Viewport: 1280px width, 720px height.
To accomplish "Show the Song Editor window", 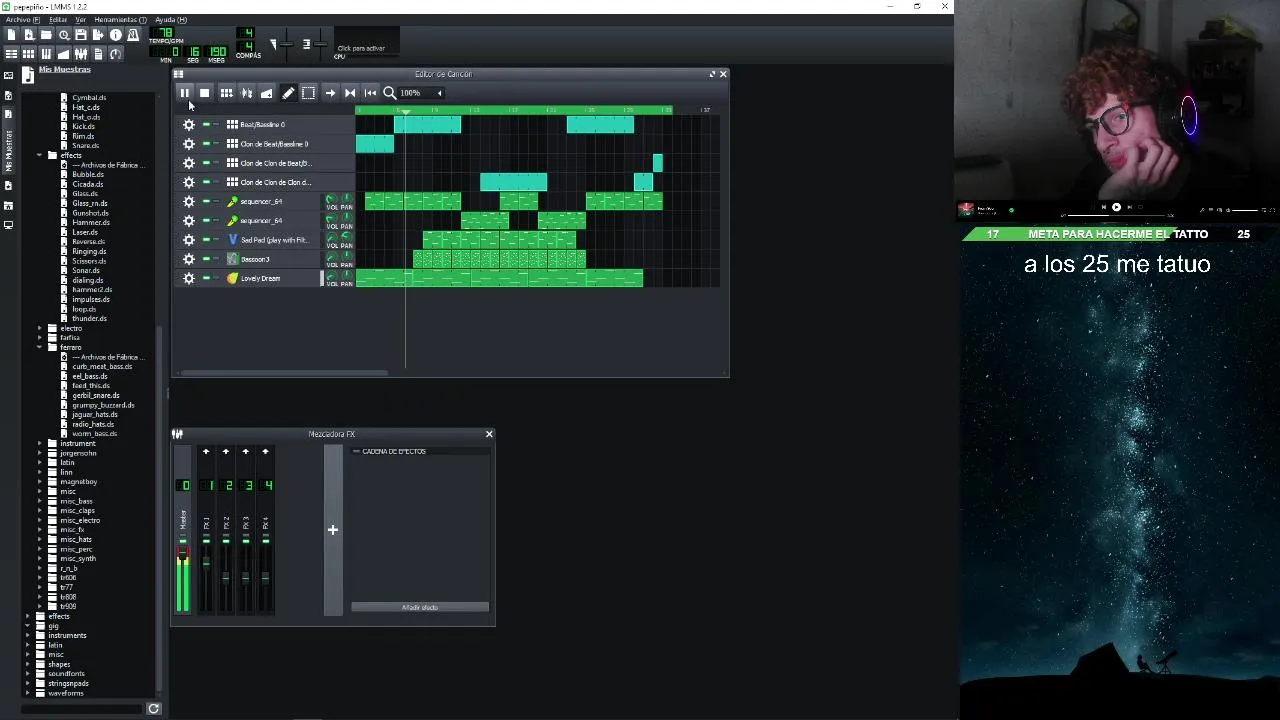I will tap(11, 54).
